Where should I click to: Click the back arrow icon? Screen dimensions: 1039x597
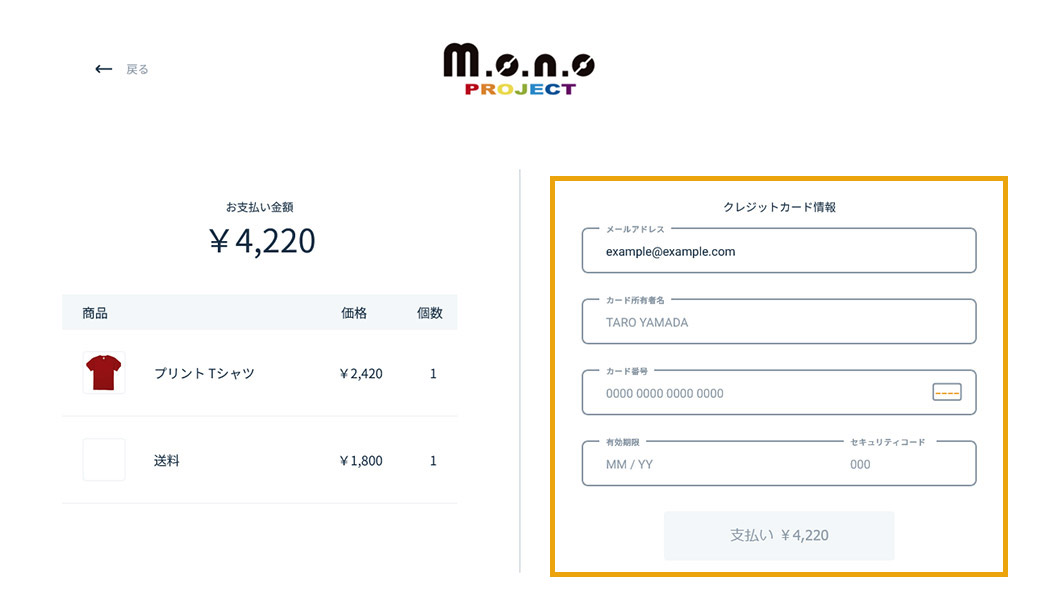tap(103, 69)
